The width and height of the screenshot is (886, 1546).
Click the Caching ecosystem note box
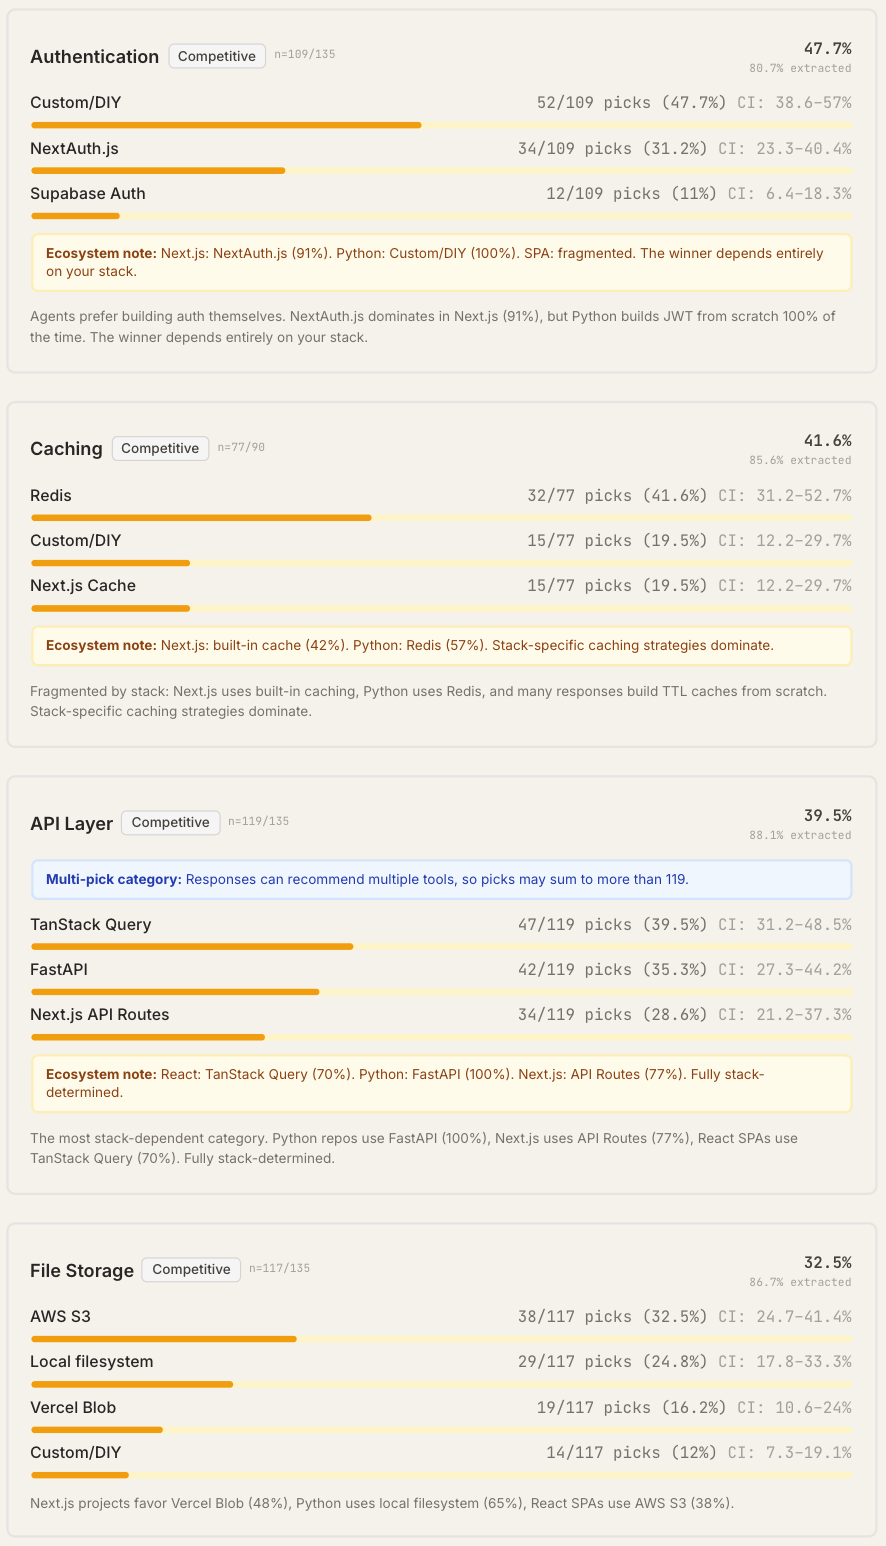(x=441, y=646)
